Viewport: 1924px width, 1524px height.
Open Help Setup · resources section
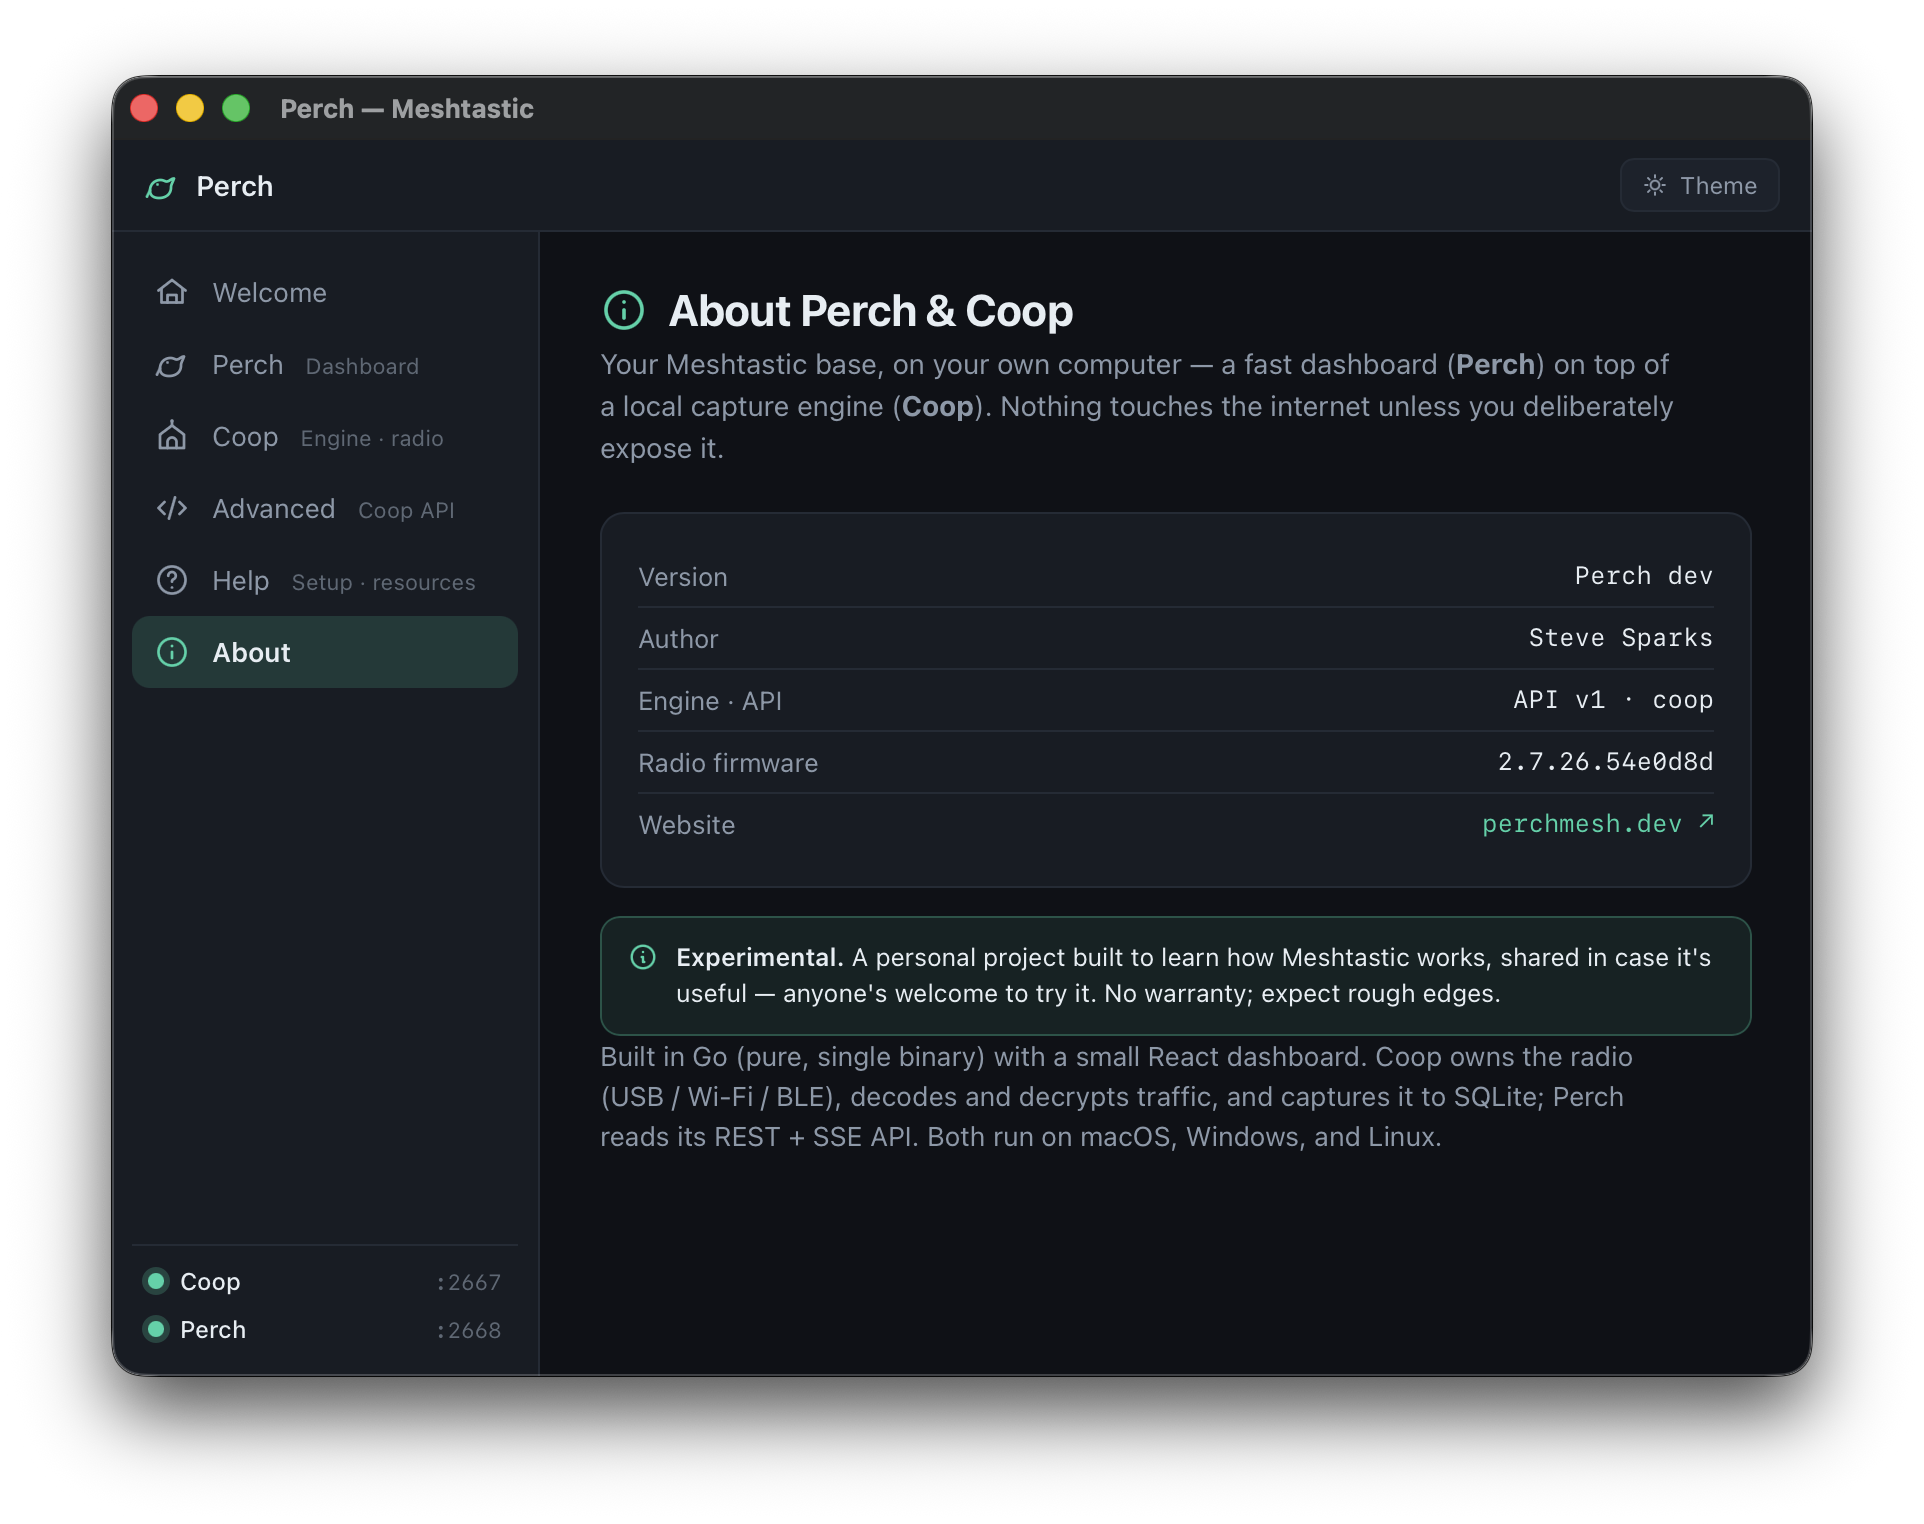[325, 581]
